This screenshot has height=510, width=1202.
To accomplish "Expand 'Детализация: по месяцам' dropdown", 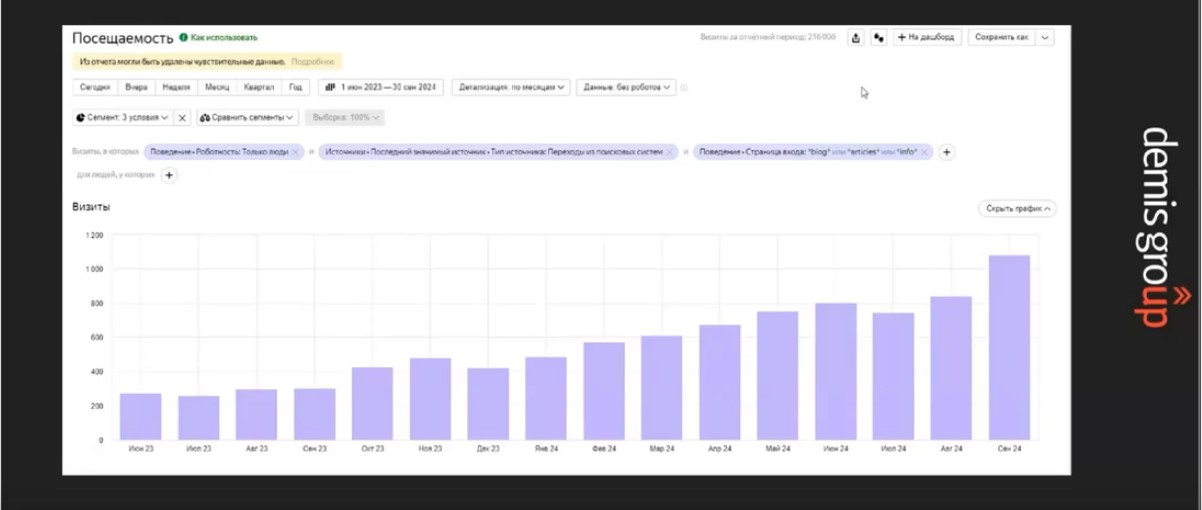I will [x=511, y=88].
